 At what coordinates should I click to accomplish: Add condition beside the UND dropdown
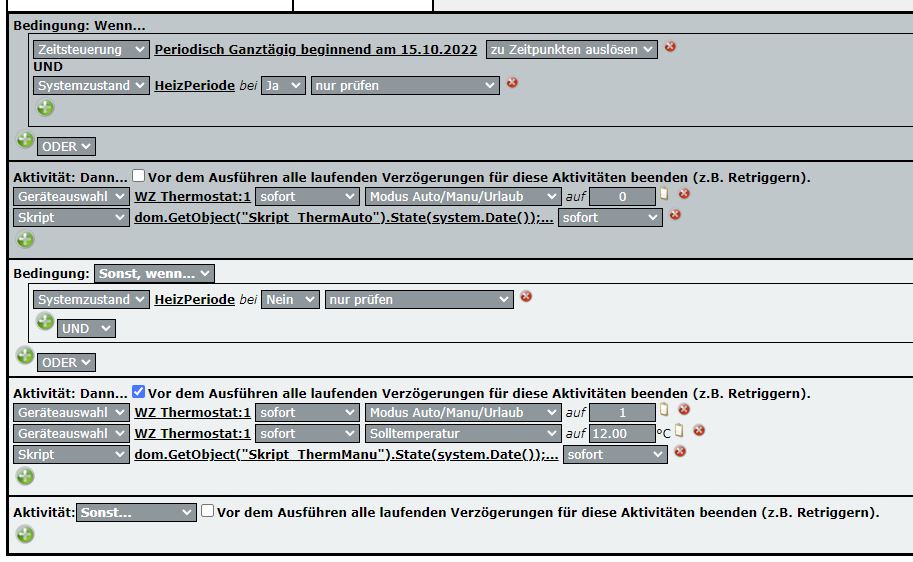pos(45,321)
